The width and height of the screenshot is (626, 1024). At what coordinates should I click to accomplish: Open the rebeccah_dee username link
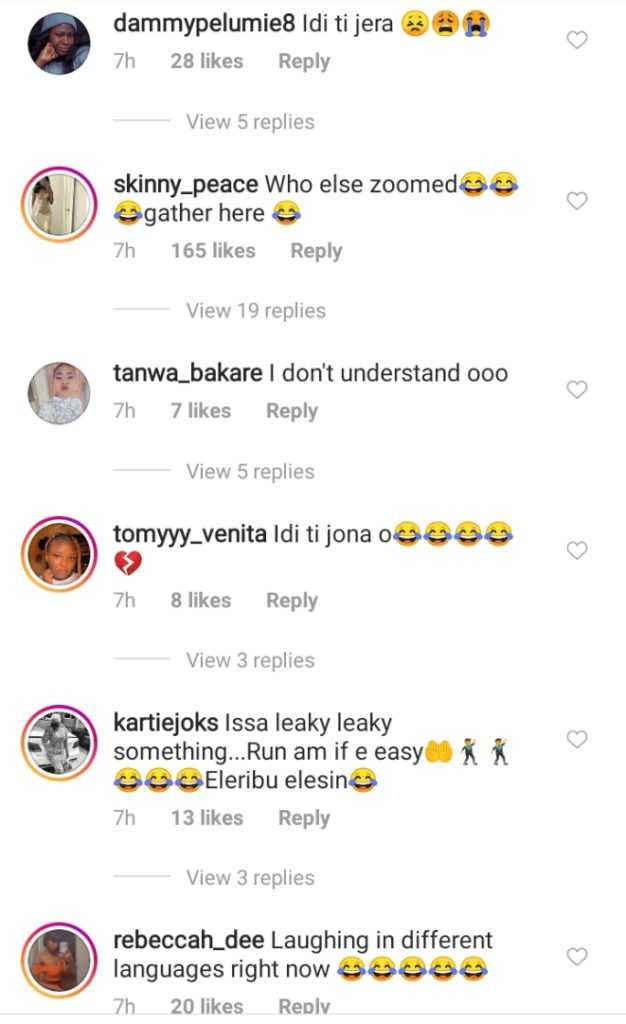(189, 941)
